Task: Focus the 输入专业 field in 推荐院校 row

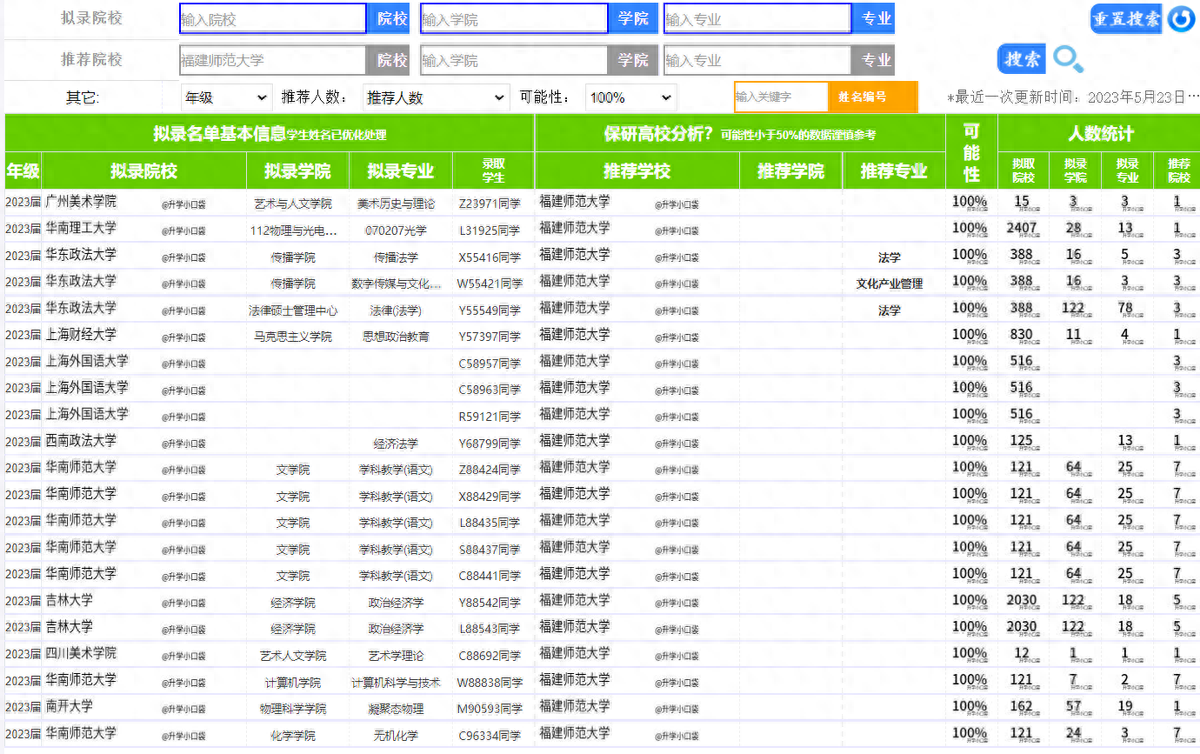Action: point(757,60)
